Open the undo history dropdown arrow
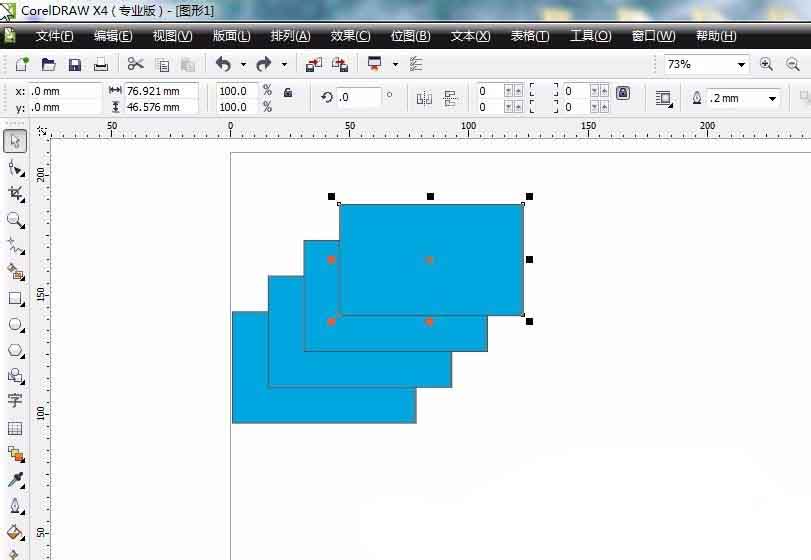 click(x=243, y=65)
